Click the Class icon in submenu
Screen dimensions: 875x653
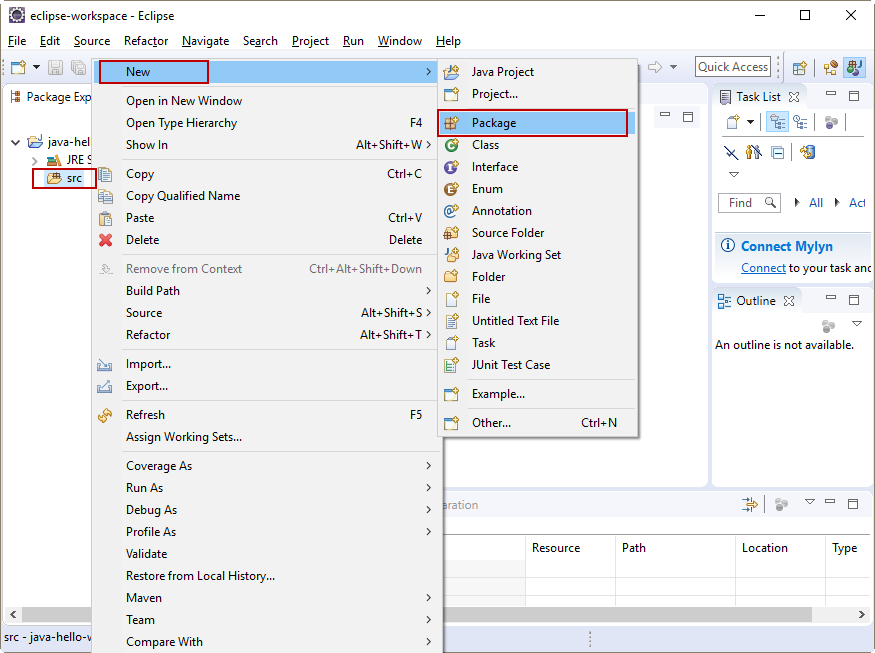click(x=451, y=145)
